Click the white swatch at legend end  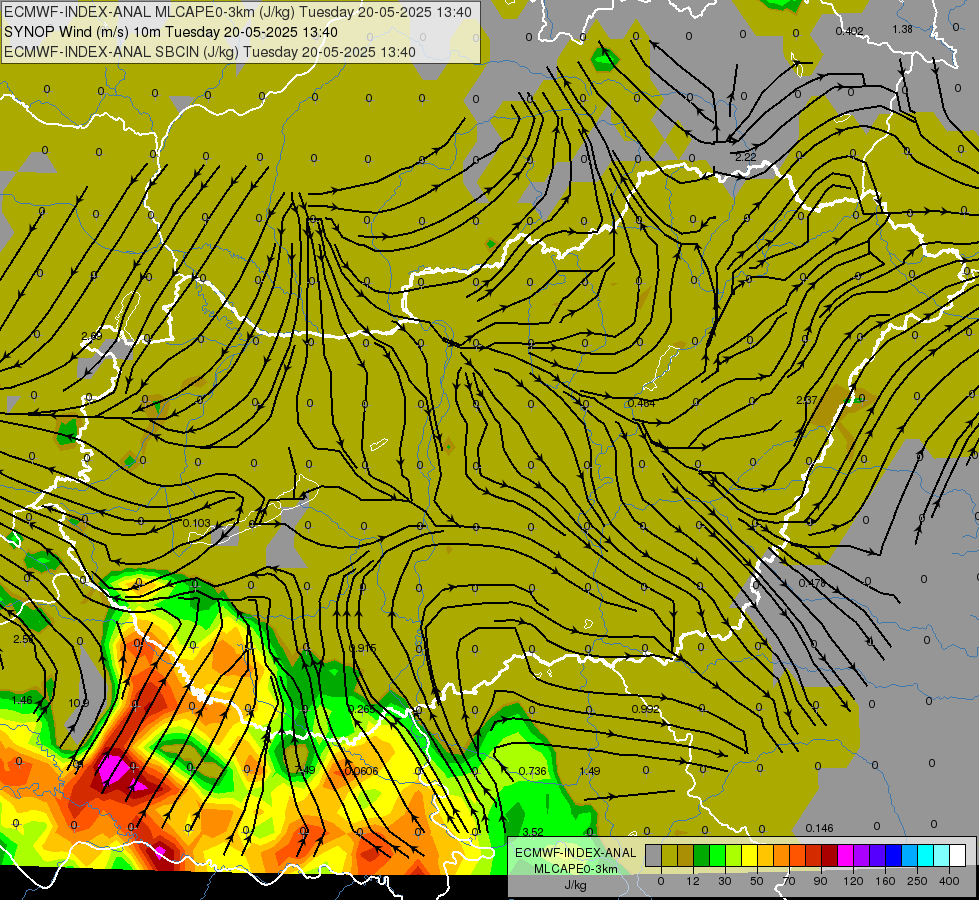(957, 855)
